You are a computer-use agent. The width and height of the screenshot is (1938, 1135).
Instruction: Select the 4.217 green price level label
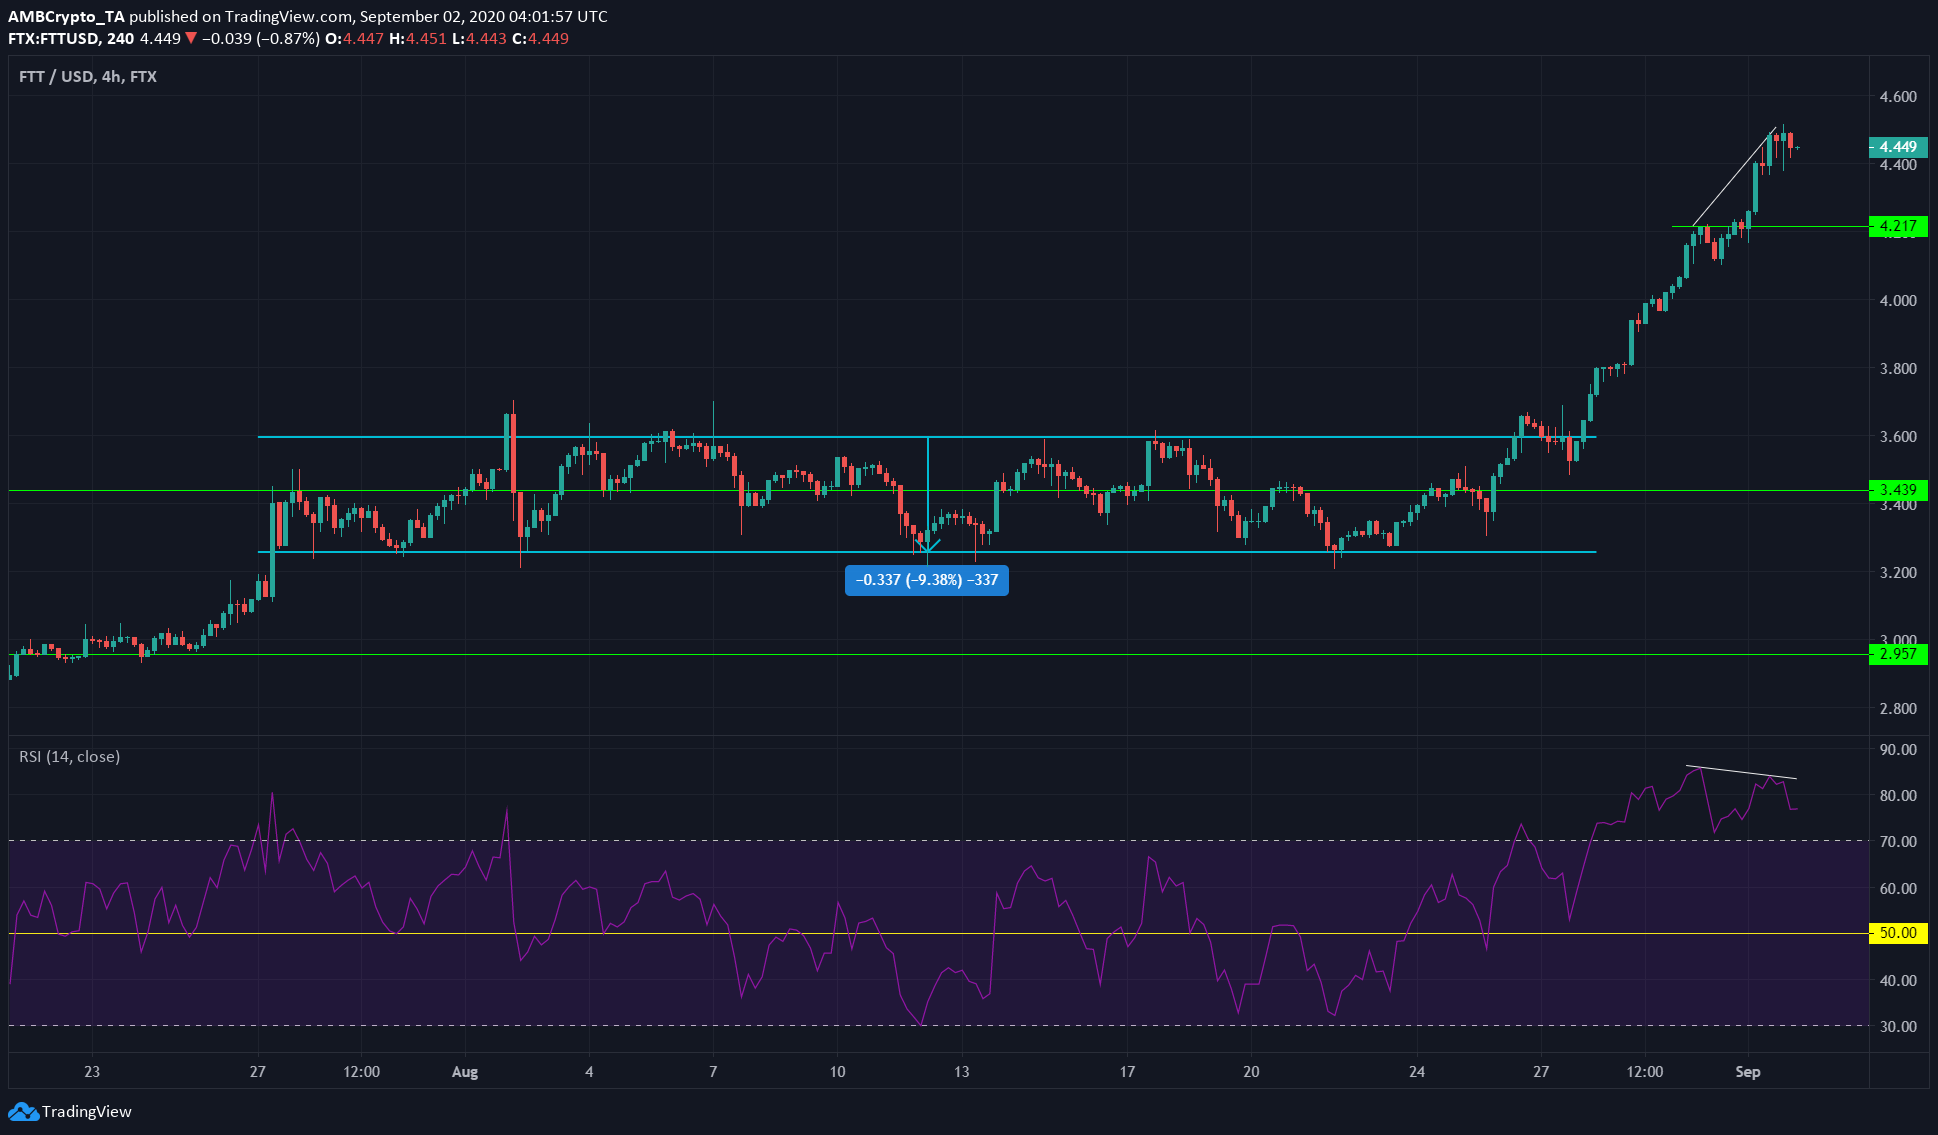[1898, 226]
